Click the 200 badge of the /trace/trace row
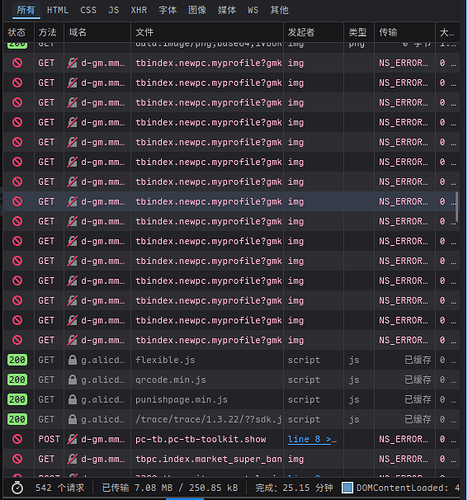467x500 pixels. (17, 419)
